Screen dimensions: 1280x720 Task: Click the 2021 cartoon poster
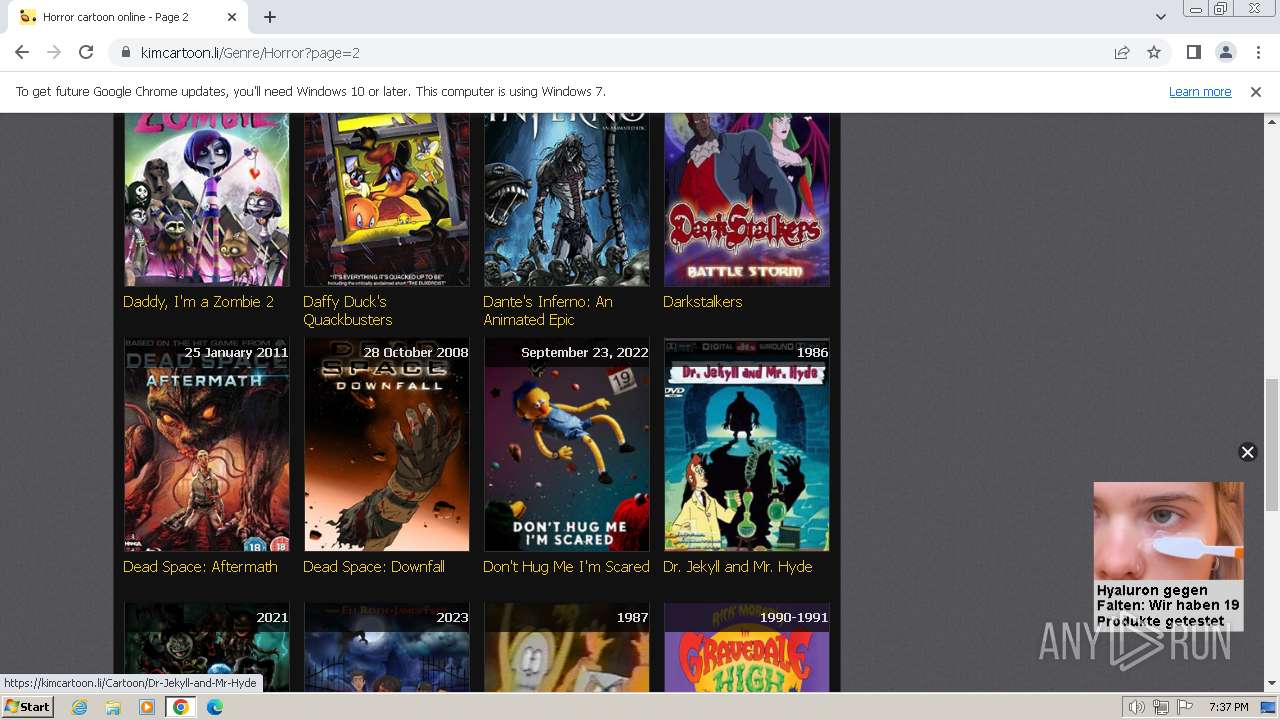tap(207, 647)
